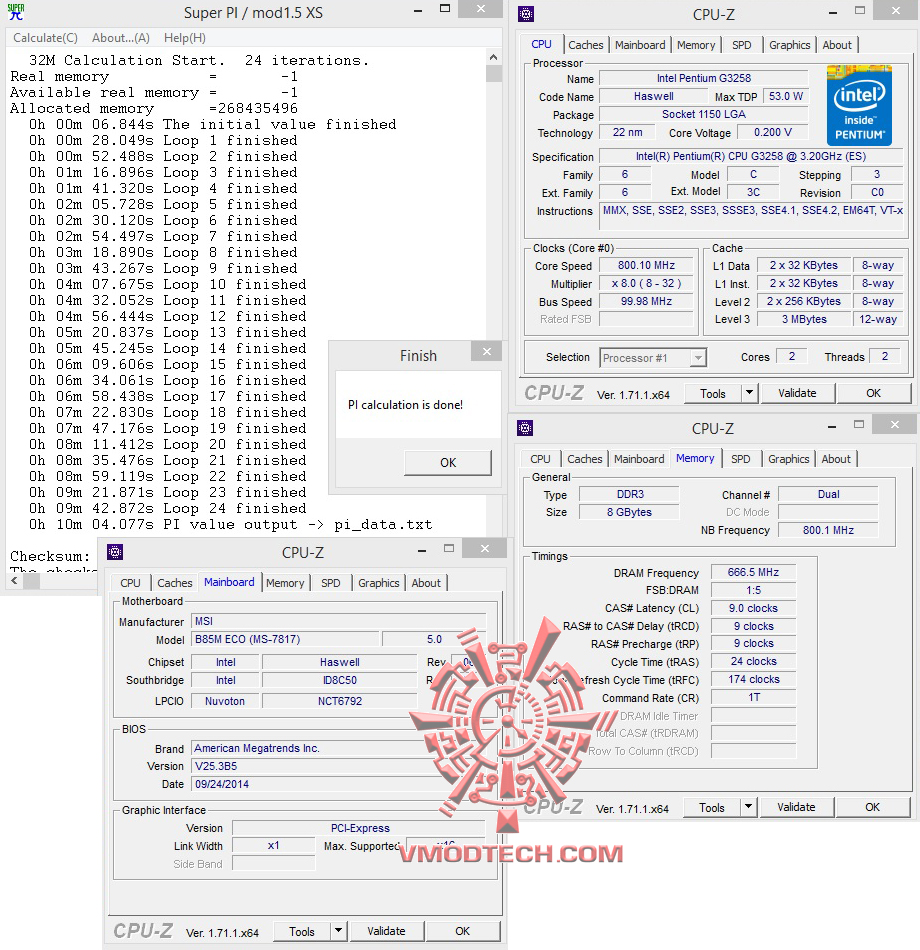Click the Super PI scroll up arrow
This screenshot has height=950, width=920.
(x=493, y=58)
